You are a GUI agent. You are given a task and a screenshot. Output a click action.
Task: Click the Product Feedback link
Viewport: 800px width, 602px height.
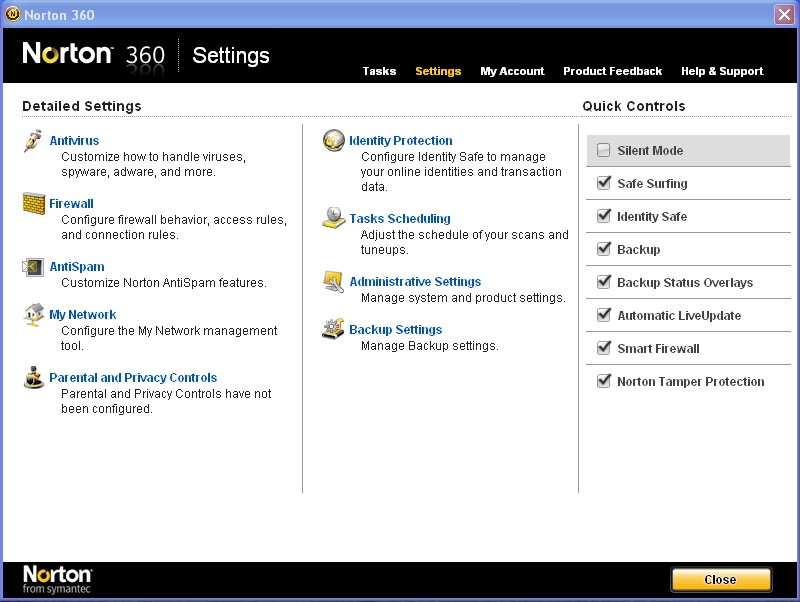[x=612, y=71]
